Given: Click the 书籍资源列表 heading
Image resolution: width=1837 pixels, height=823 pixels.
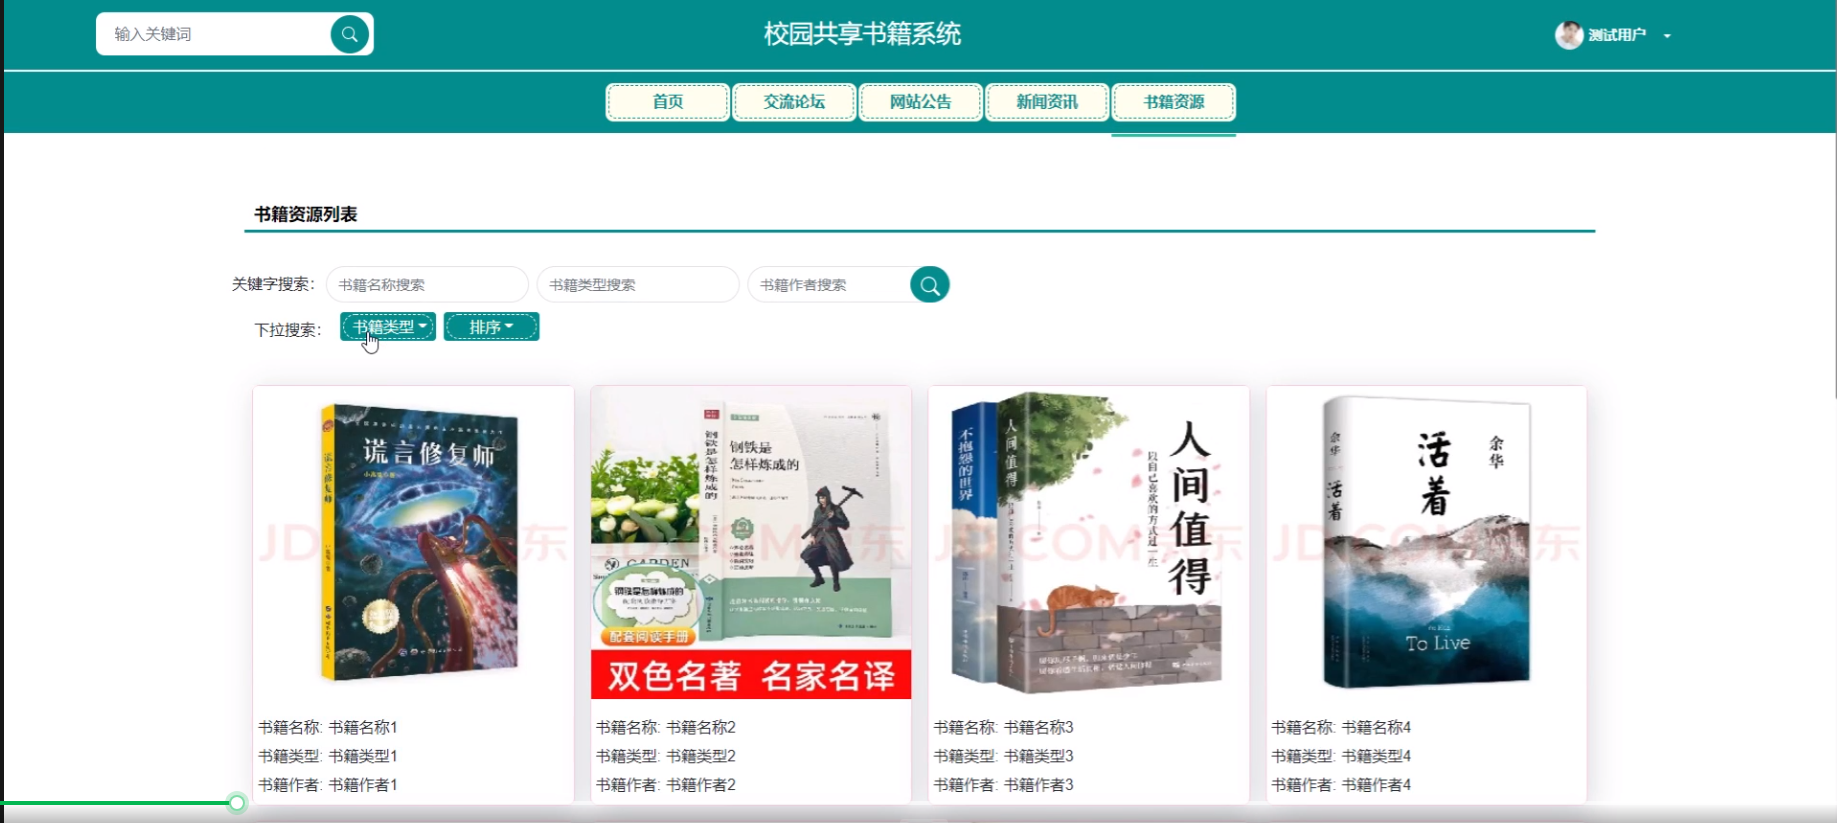Looking at the screenshot, I should (x=306, y=214).
